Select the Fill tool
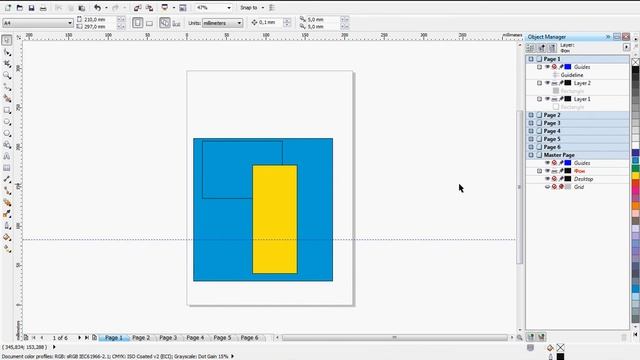 click(x=7, y=237)
